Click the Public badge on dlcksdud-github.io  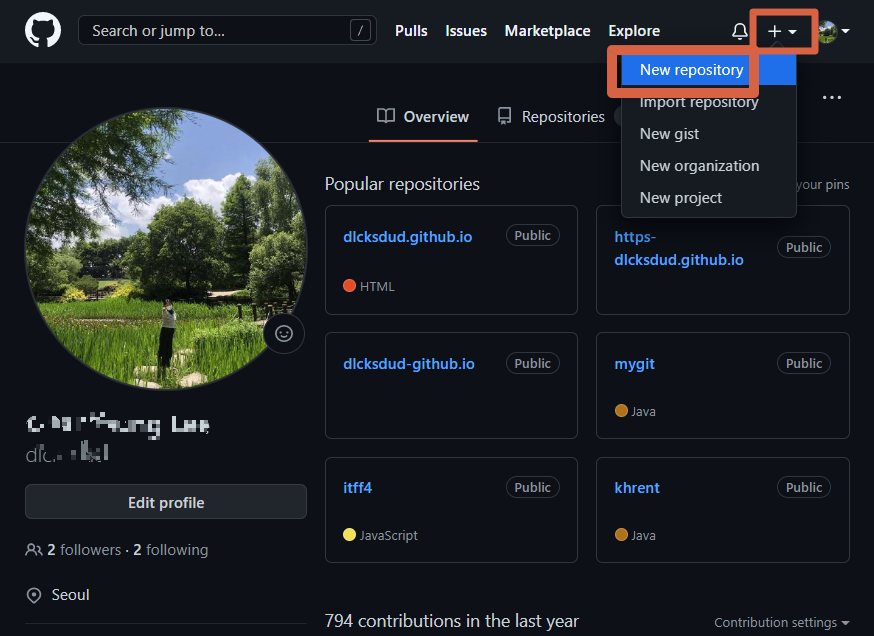[532, 363]
